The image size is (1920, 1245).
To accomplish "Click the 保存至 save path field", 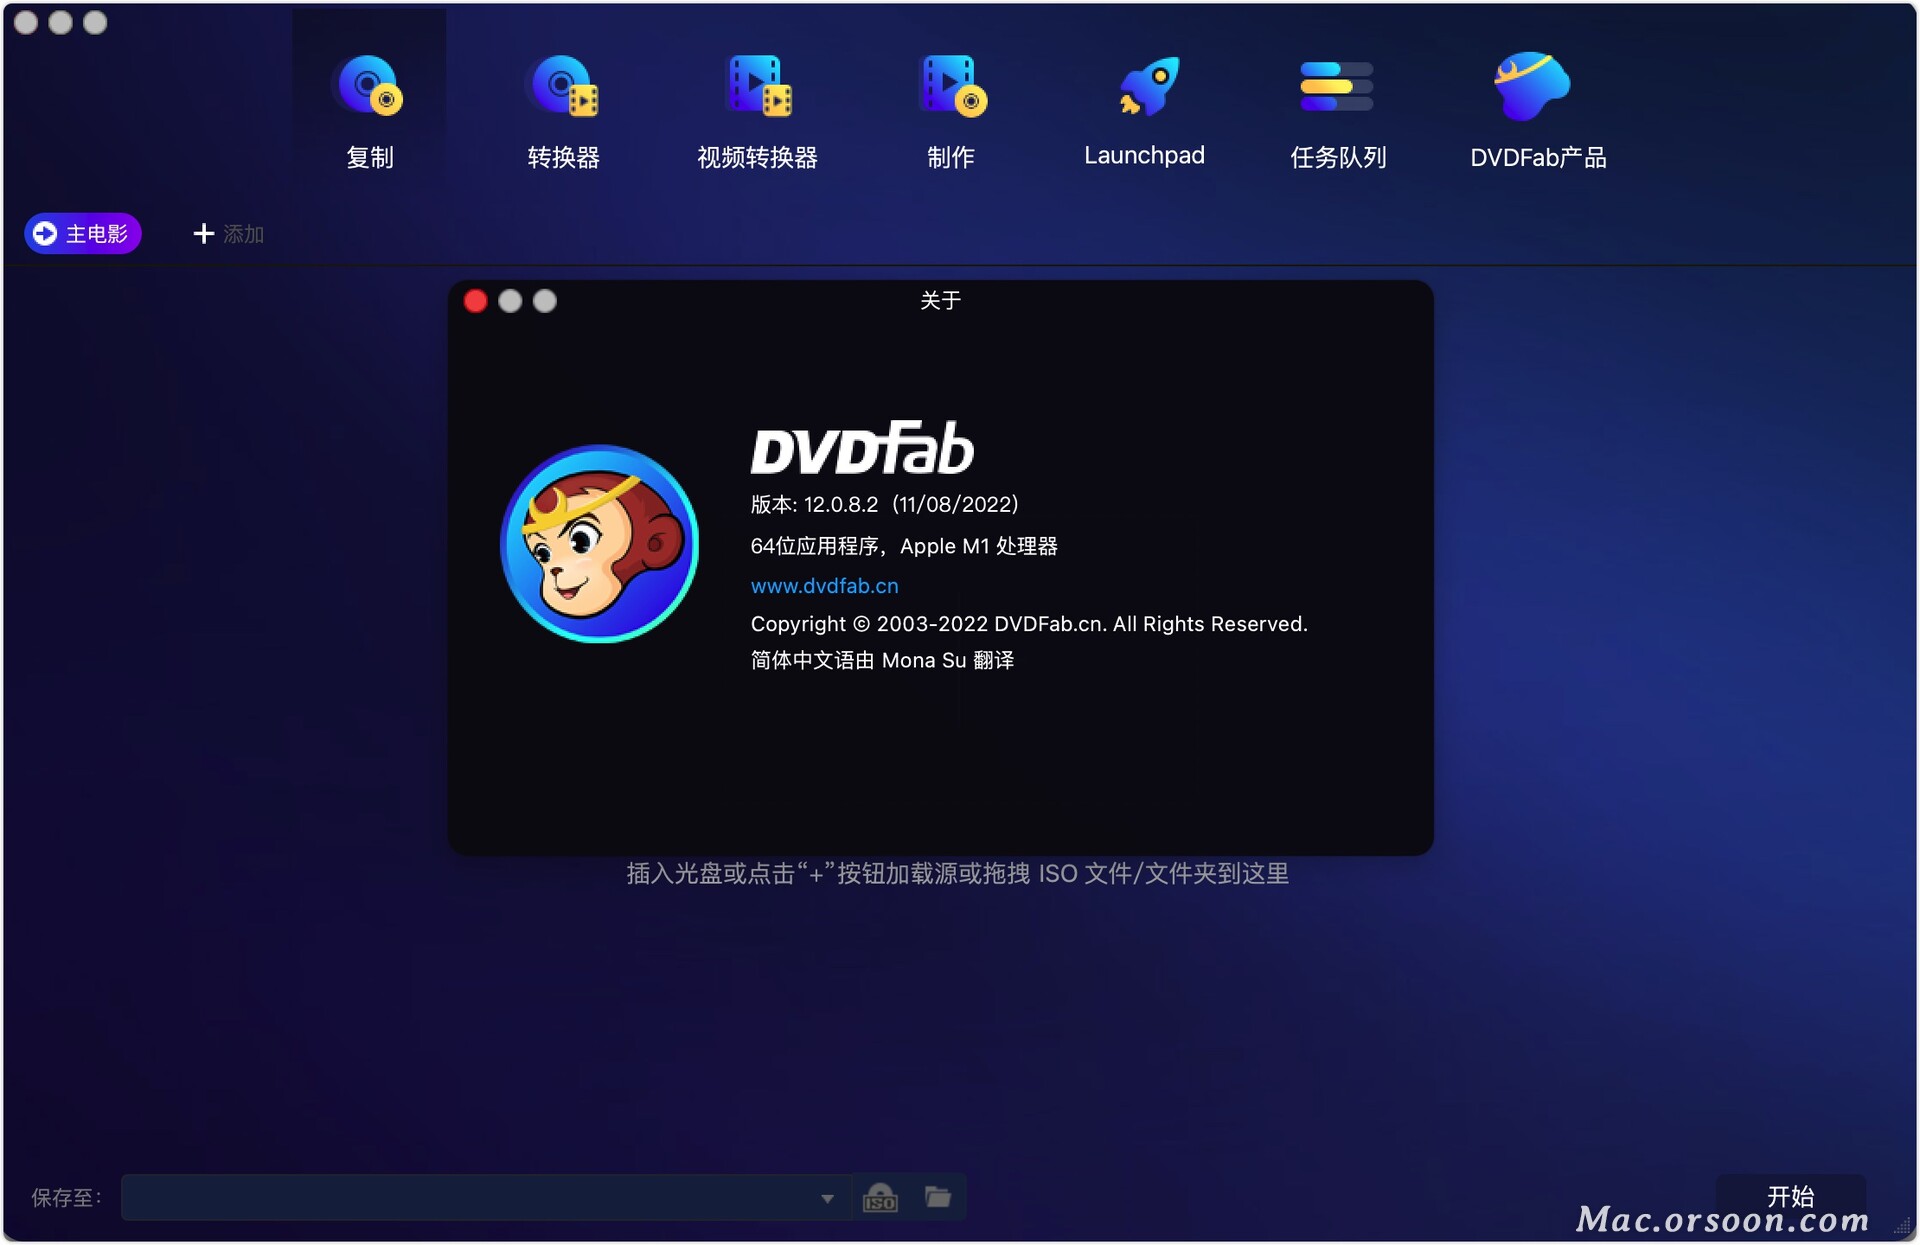I will click(x=470, y=1198).
